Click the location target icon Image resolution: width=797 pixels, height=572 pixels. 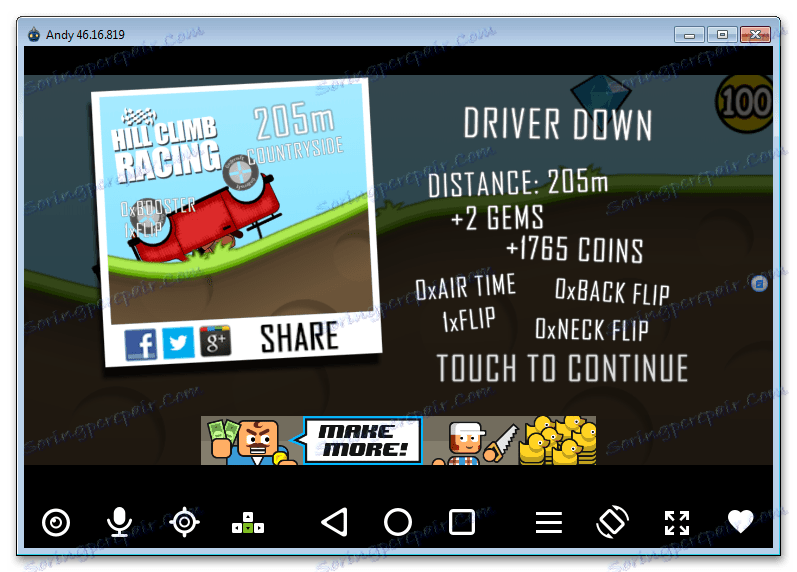[x=184, y=522]
